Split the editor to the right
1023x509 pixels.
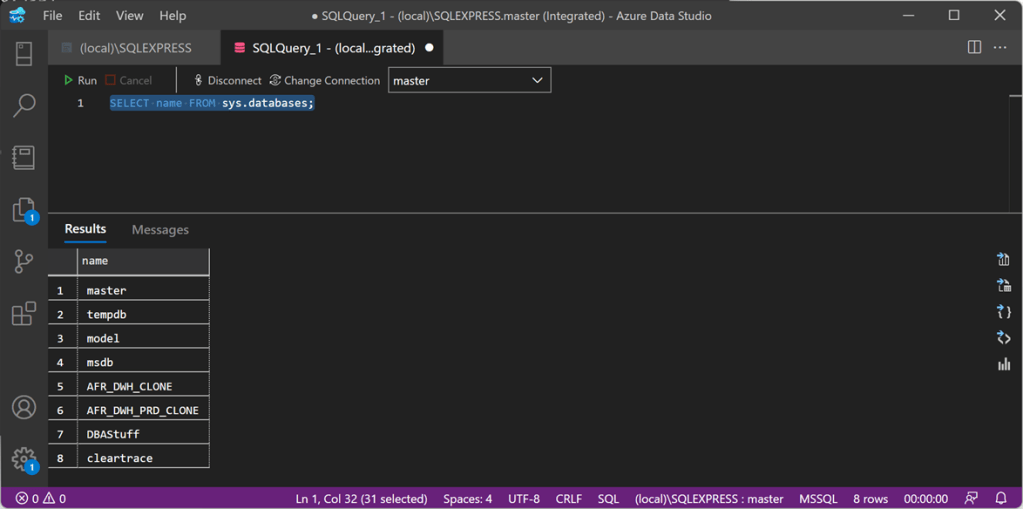974,47
